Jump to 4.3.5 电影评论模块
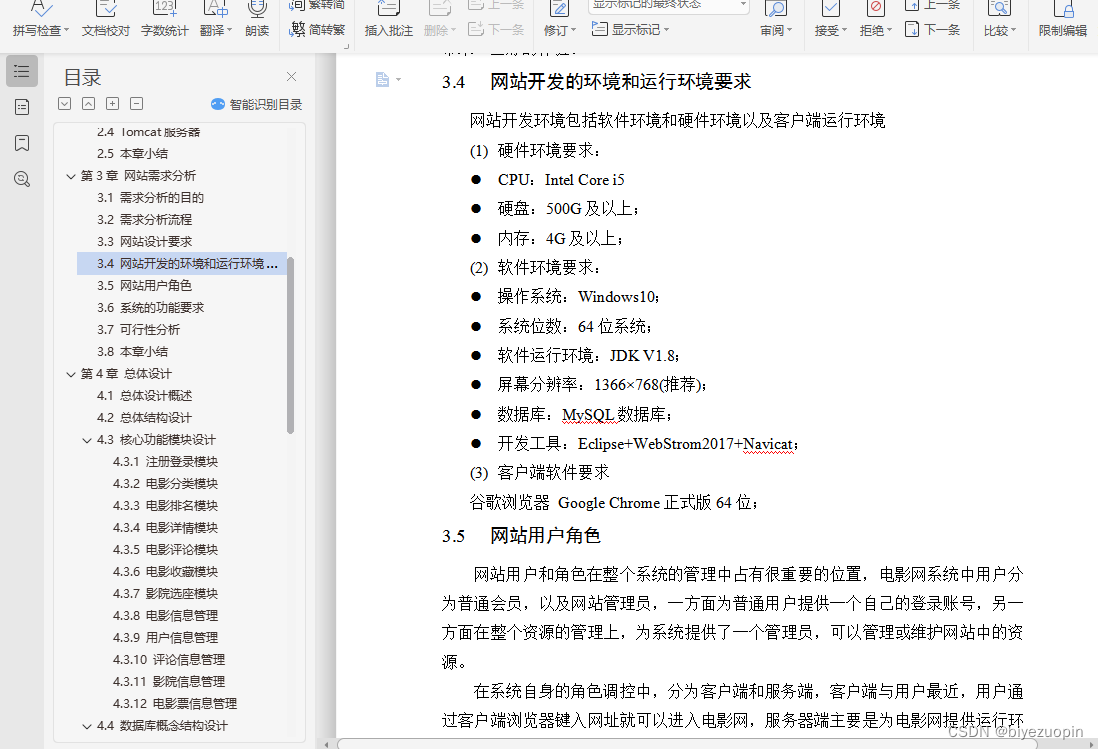 pyautogui.click(x=165, y=550)
